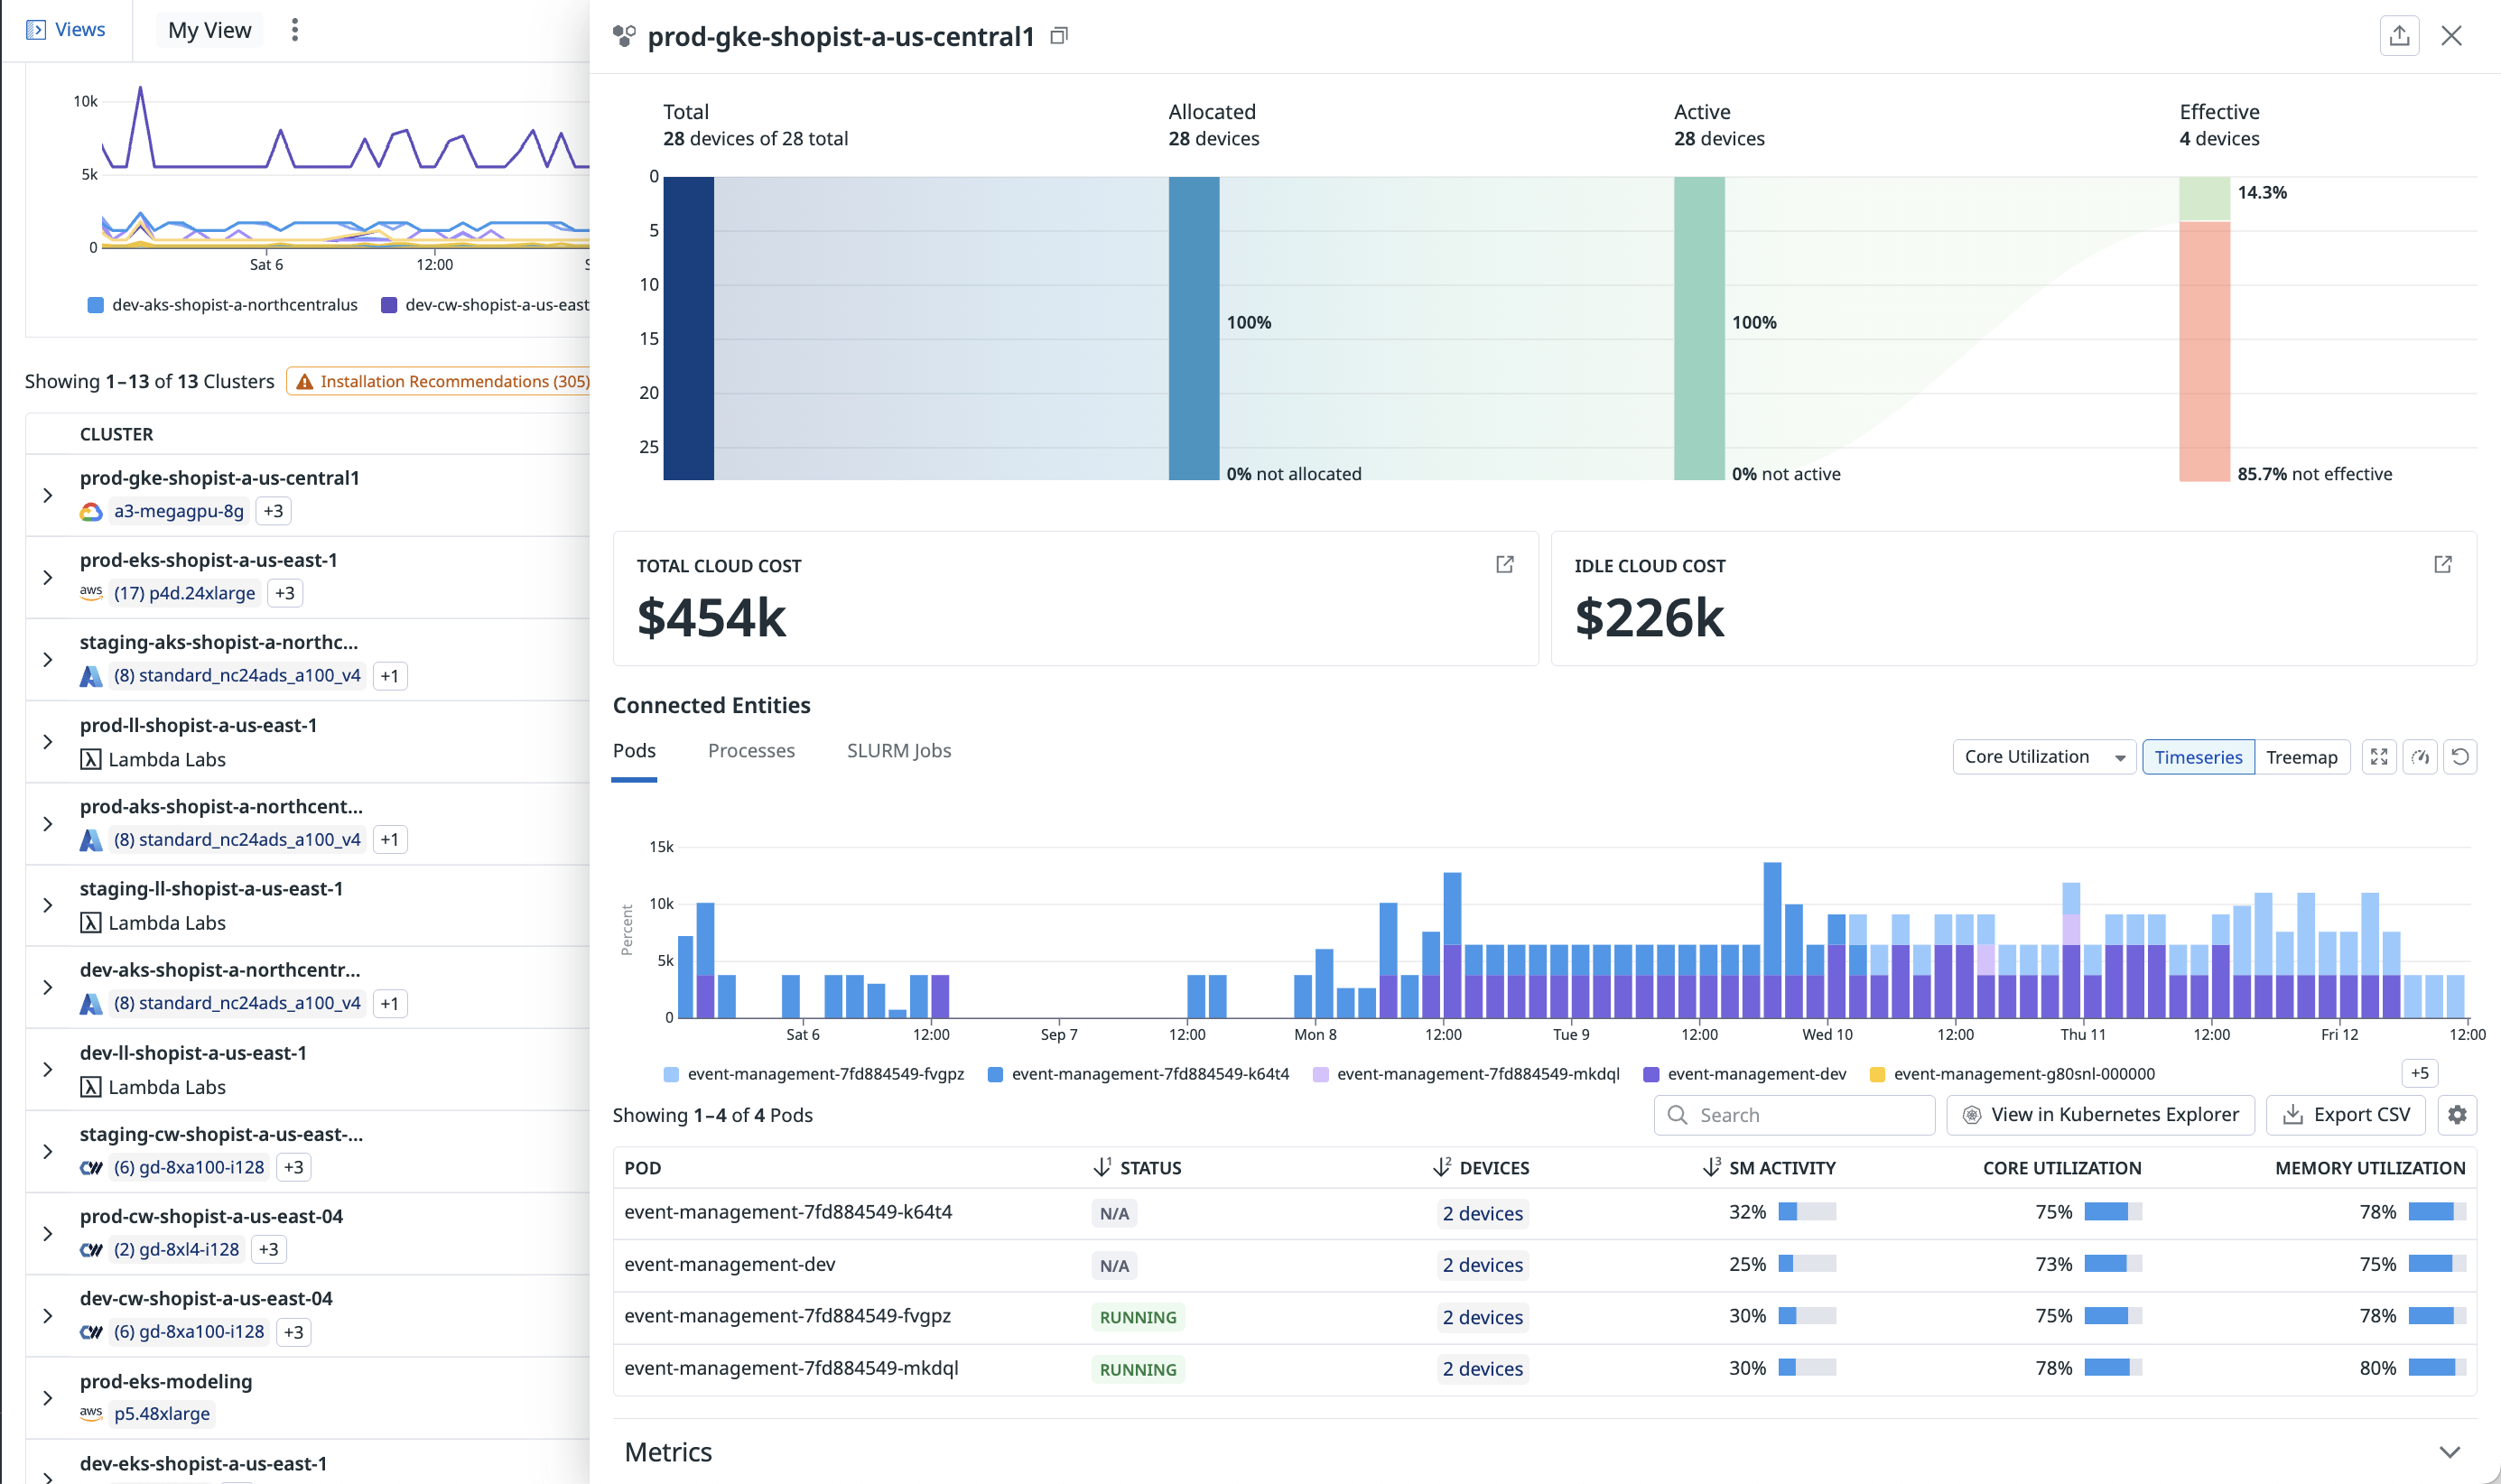Open the three-dot menu next to My View

(294, 30)
